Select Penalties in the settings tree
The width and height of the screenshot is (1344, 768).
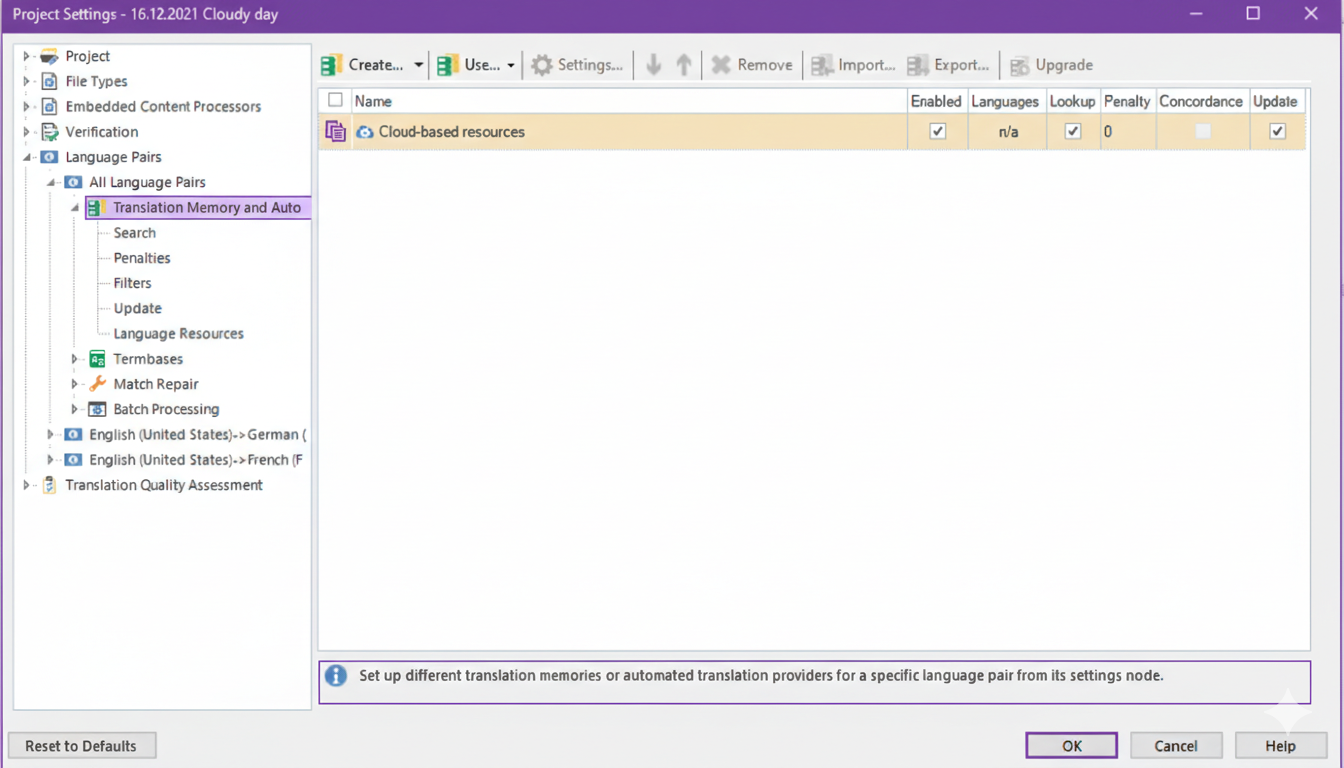[x=142, y=258]
